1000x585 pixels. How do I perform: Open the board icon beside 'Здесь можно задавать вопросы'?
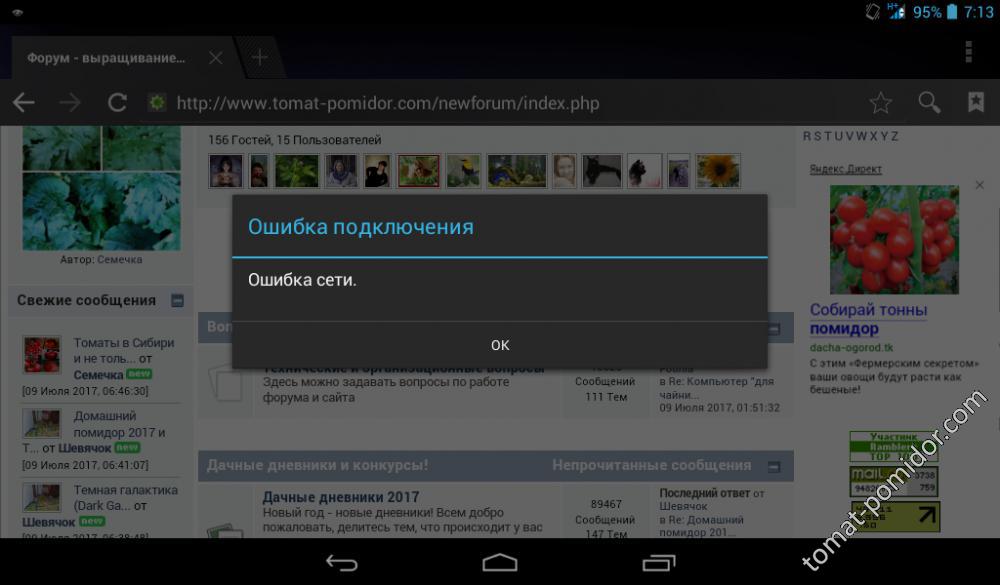[x=226, y=383]
